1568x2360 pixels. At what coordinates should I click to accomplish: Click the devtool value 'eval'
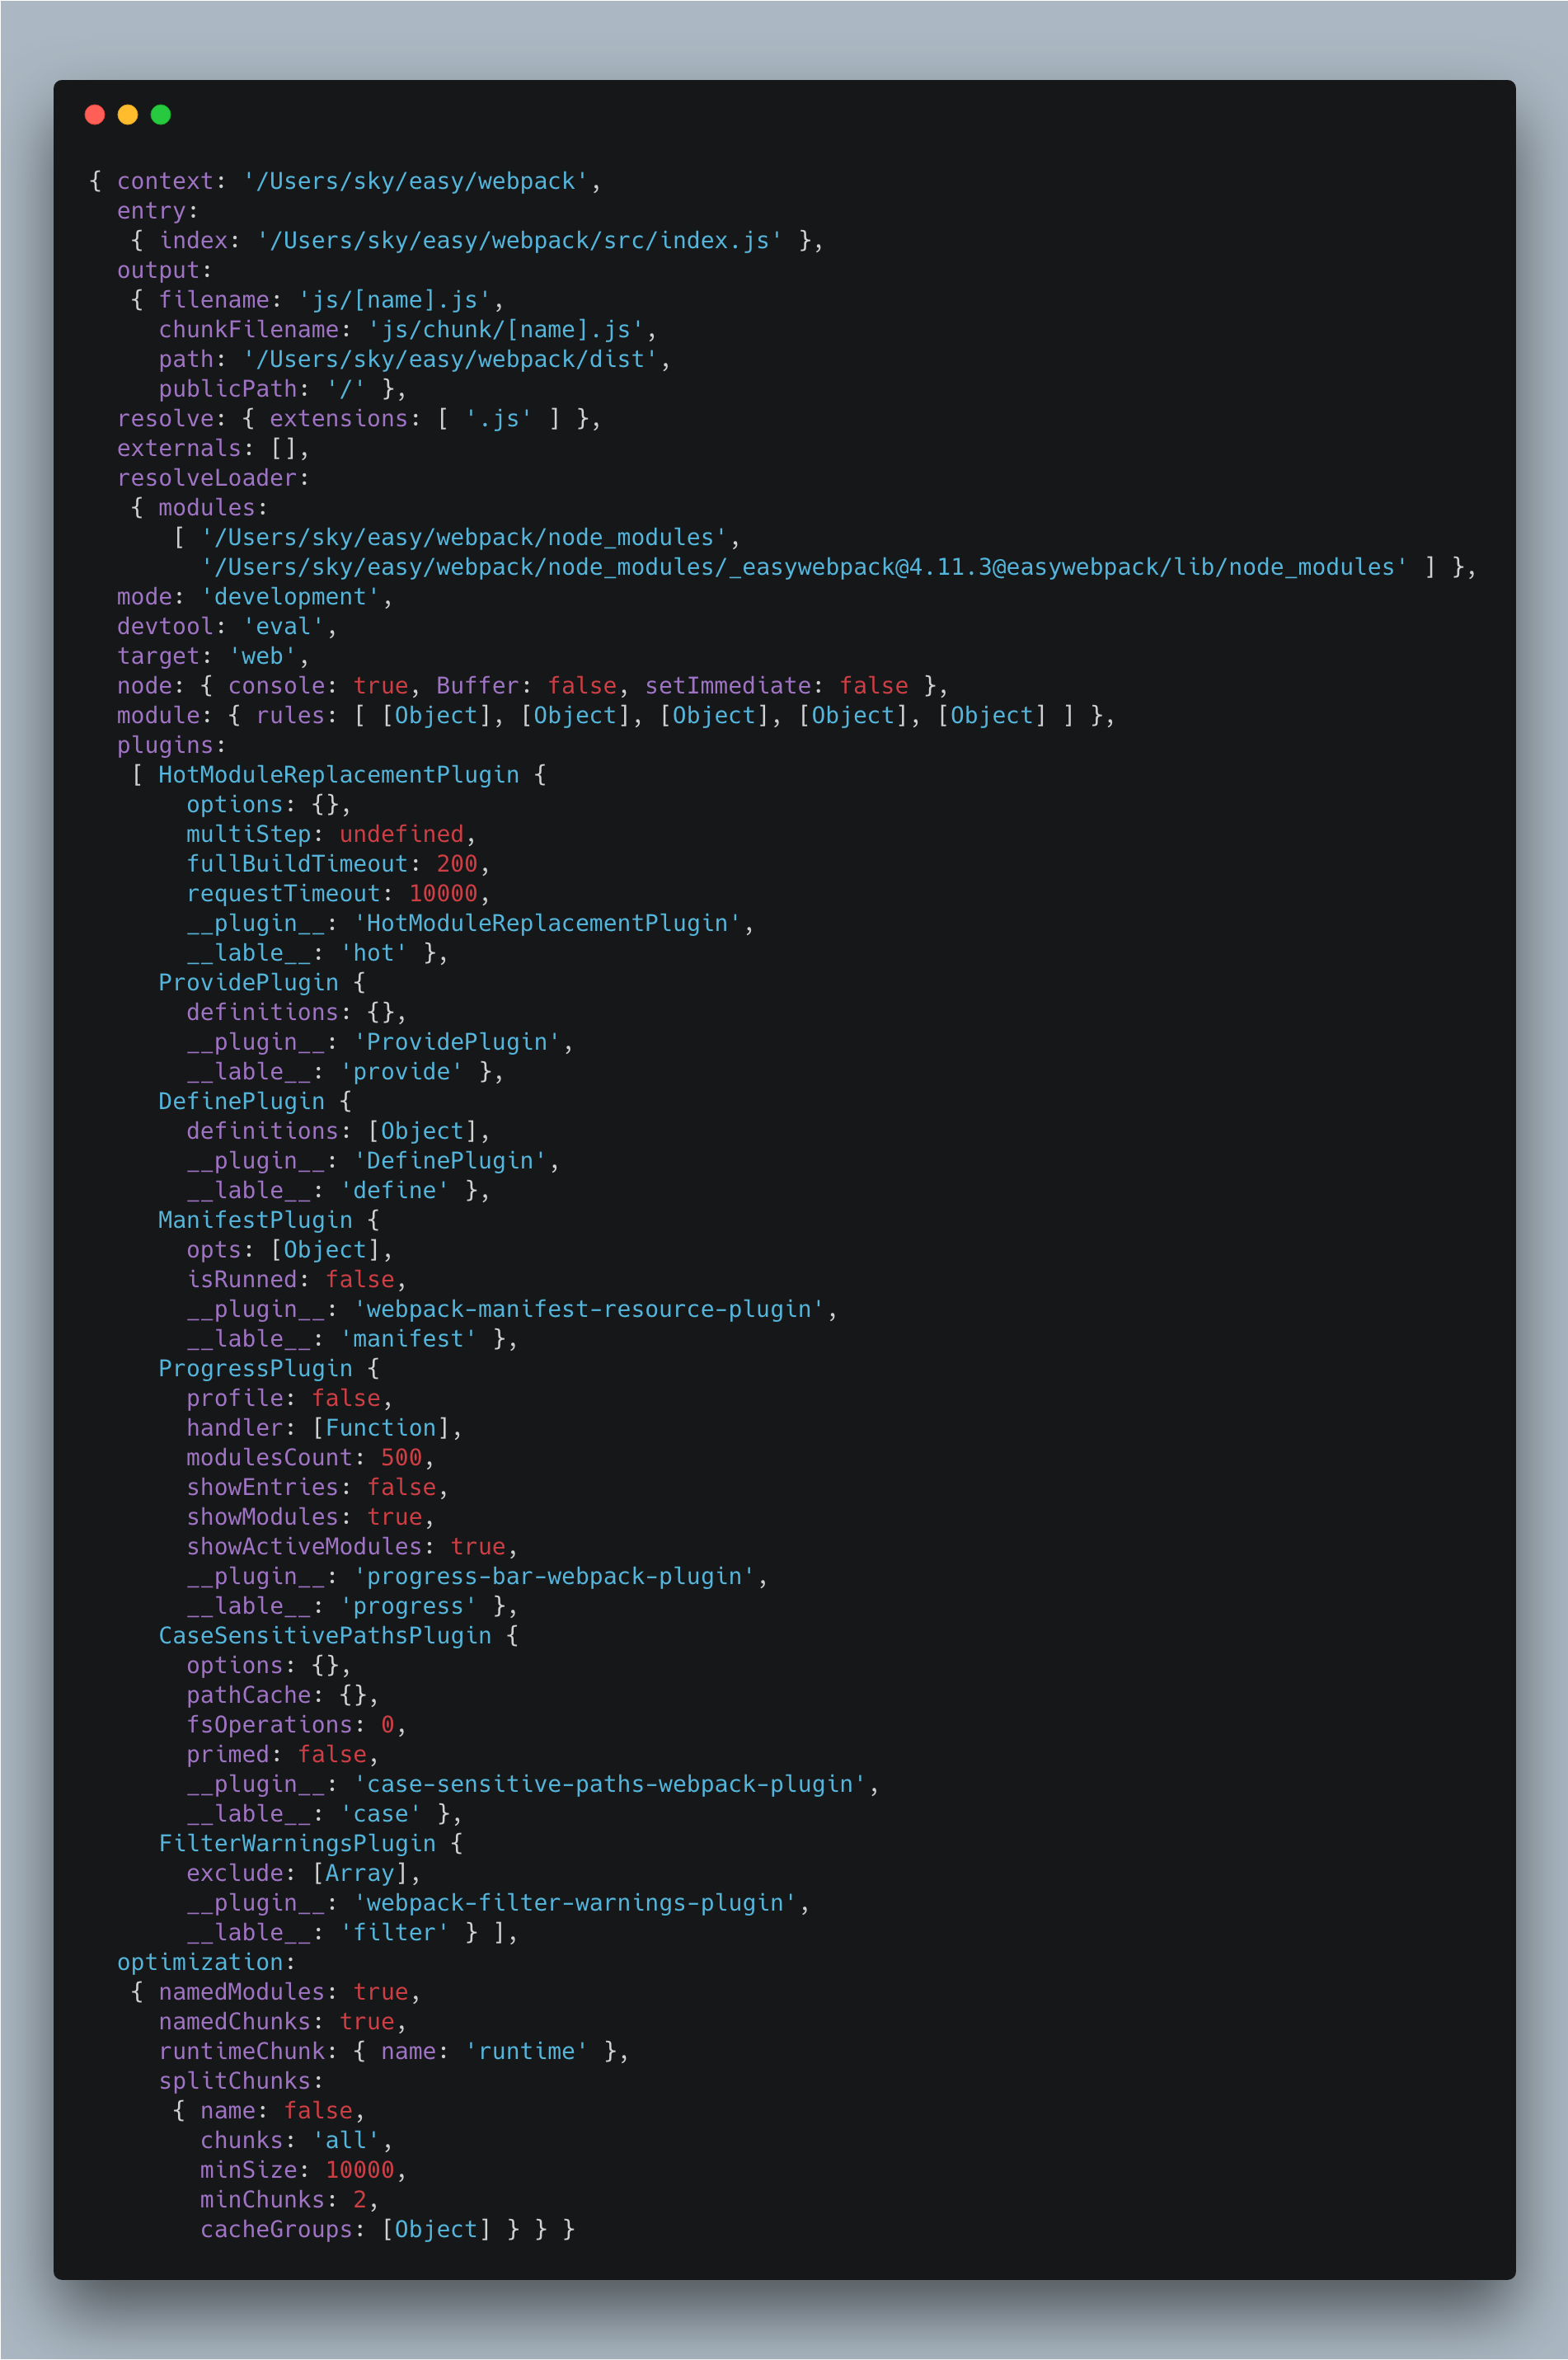pyautogui.click(x=283, y=626)
